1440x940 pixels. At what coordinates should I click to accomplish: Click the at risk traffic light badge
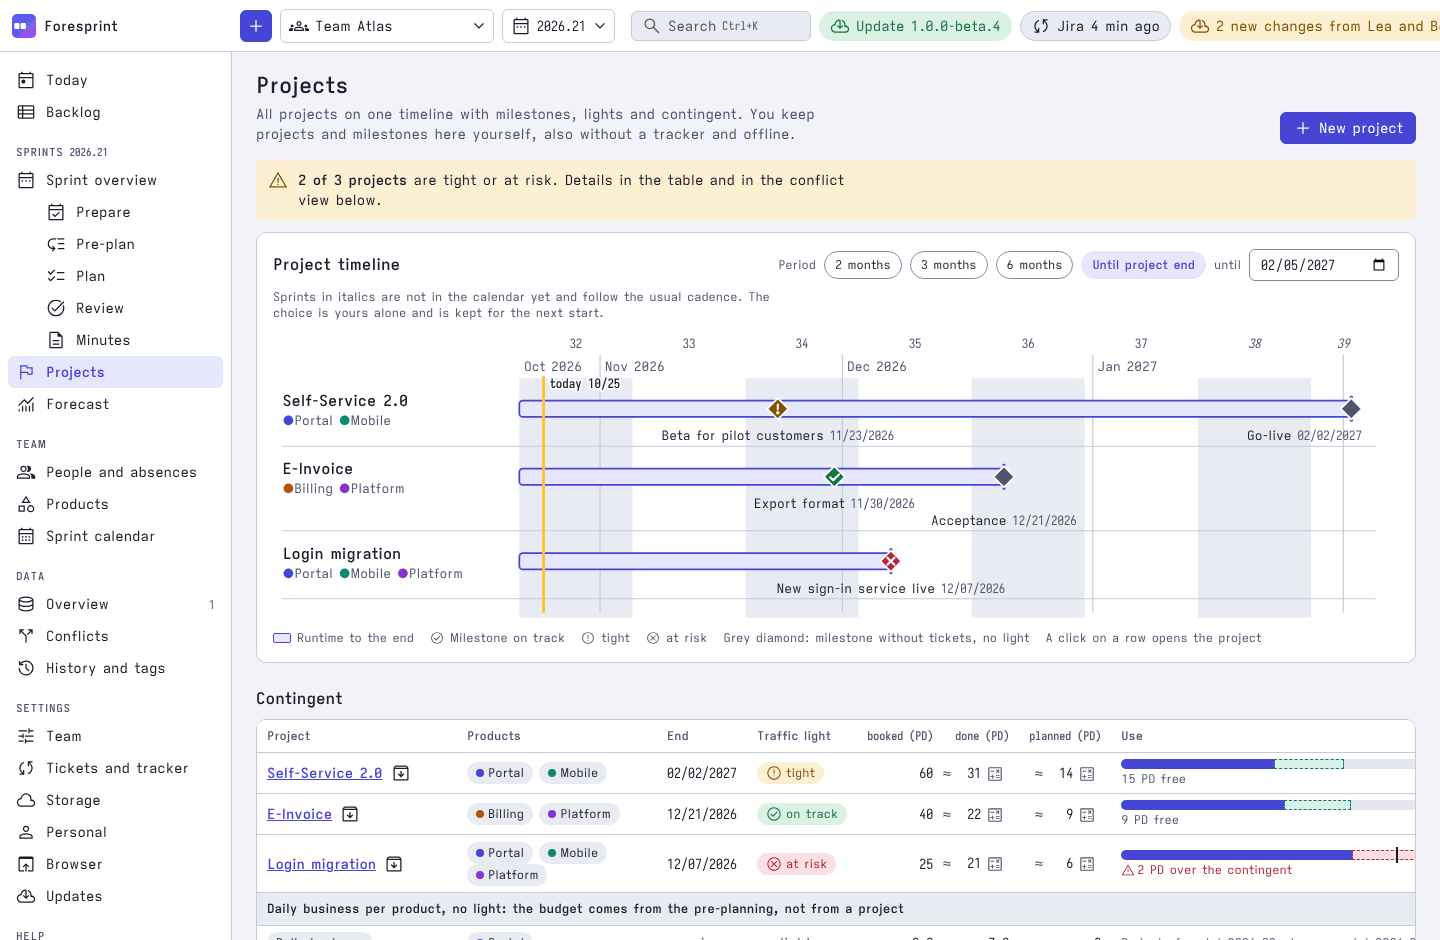[796, 864]
